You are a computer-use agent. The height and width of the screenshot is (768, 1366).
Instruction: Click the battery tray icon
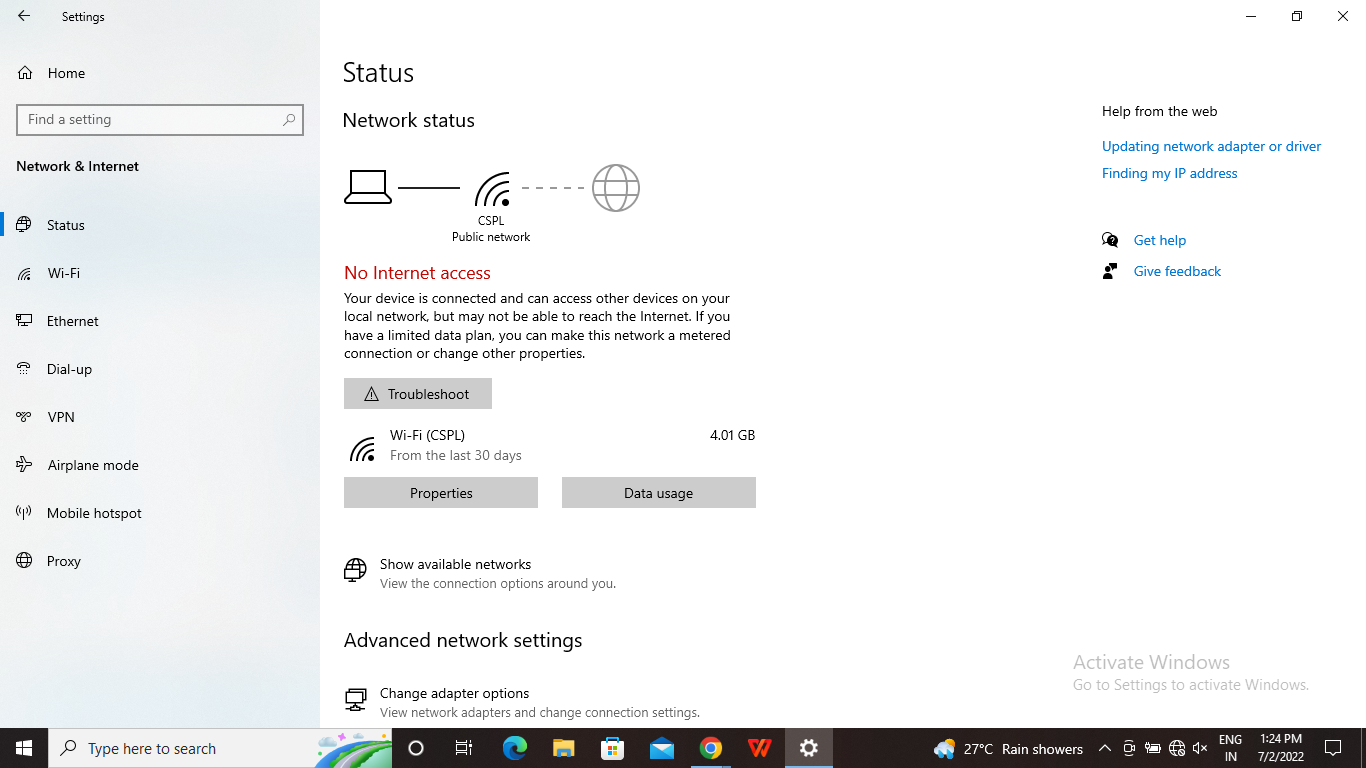(x=1152, y=748)
